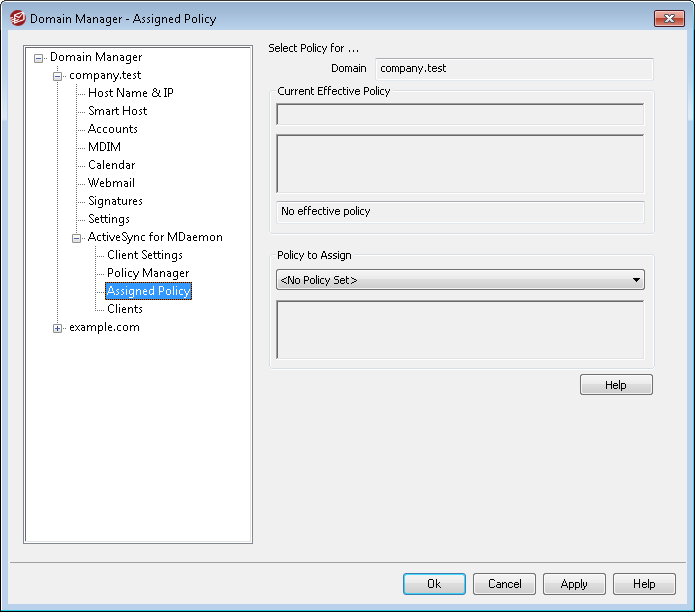695x612 pixels.
Task: Select Host Name & IP tree item
Action: [x=131, y=93]
